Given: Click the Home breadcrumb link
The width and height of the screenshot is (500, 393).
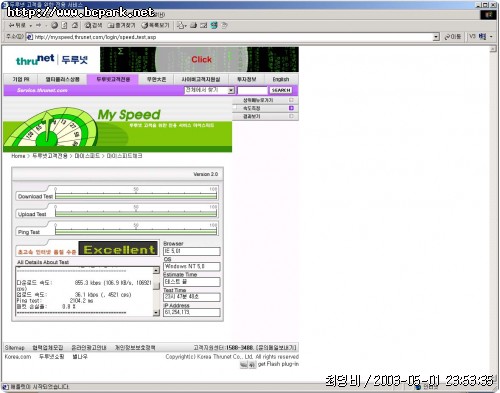Looking at the screenshot, I should tap(18, 156).
